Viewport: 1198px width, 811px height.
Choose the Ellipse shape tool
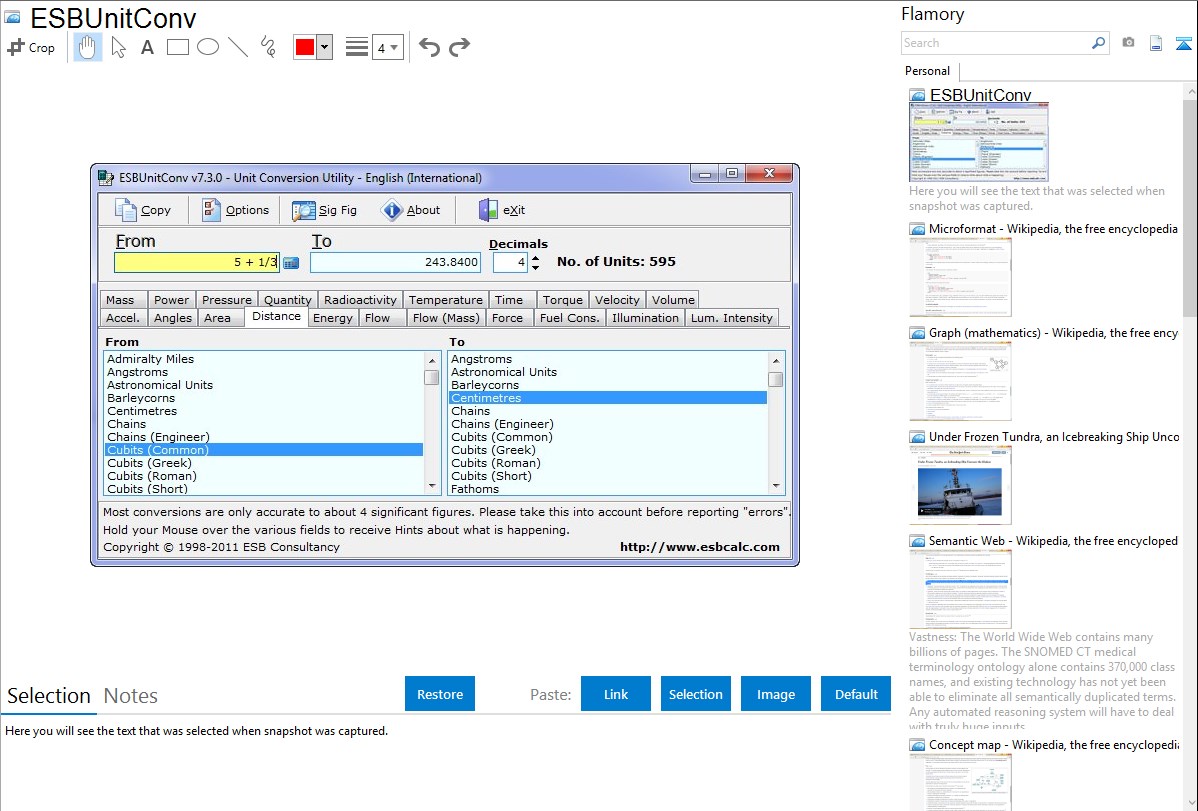click(208, 47)
